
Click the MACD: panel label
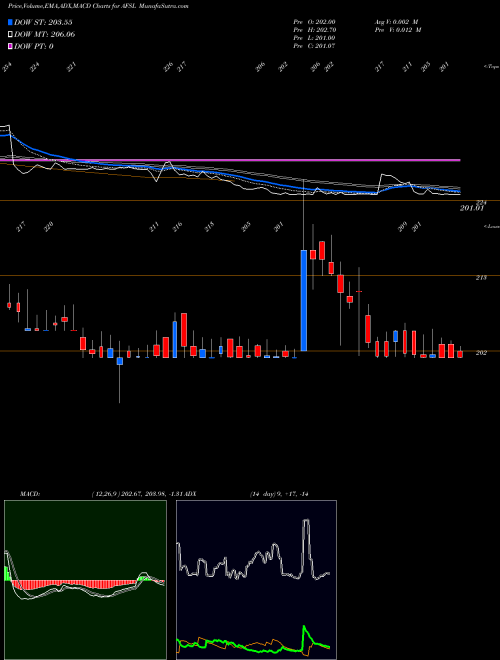[x=30, y=494]
